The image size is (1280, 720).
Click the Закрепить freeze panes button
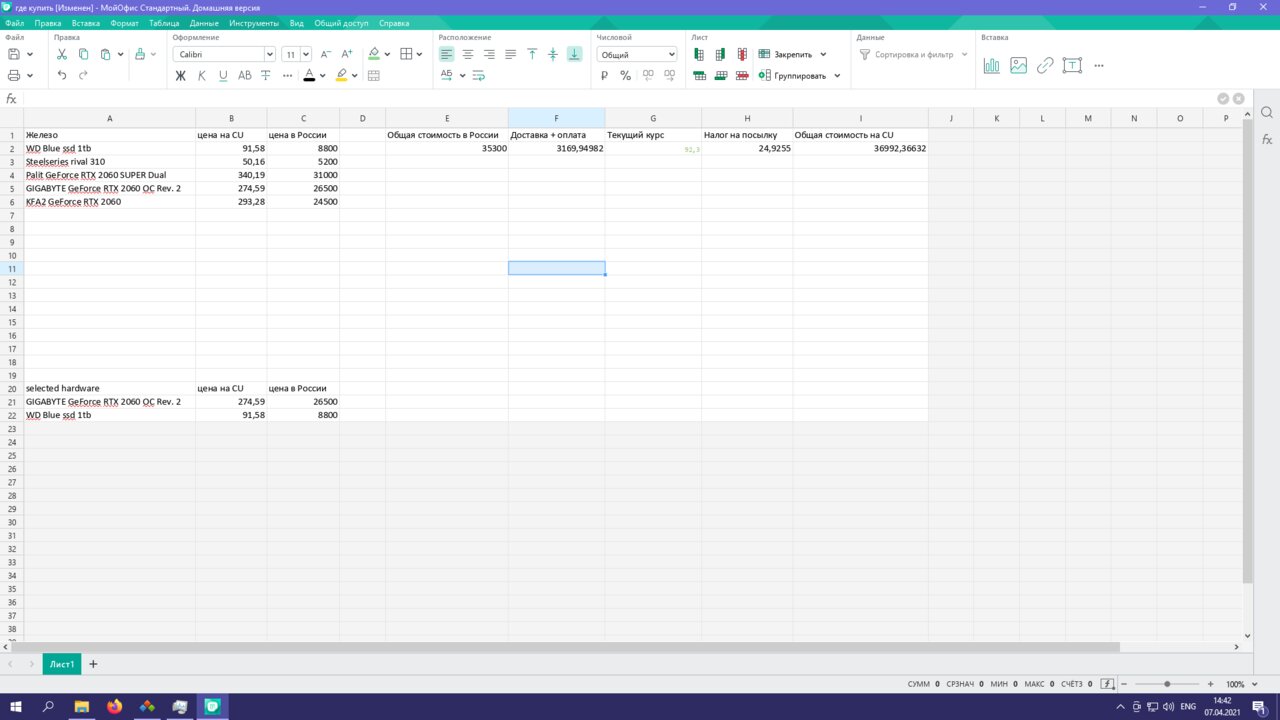[792, 55]
